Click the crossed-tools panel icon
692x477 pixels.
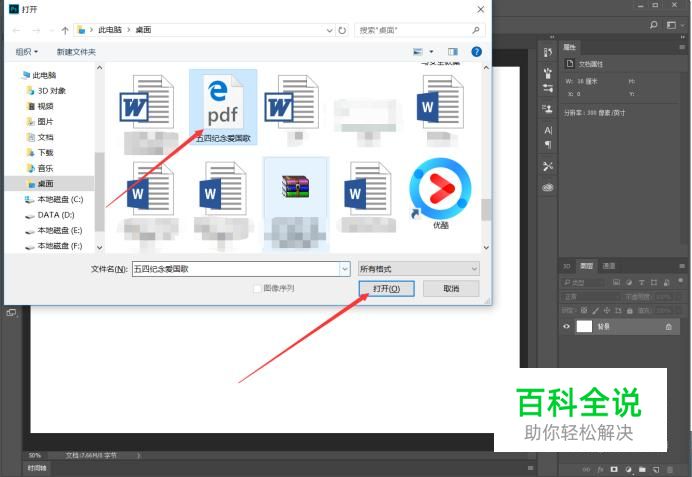(548, 166)
